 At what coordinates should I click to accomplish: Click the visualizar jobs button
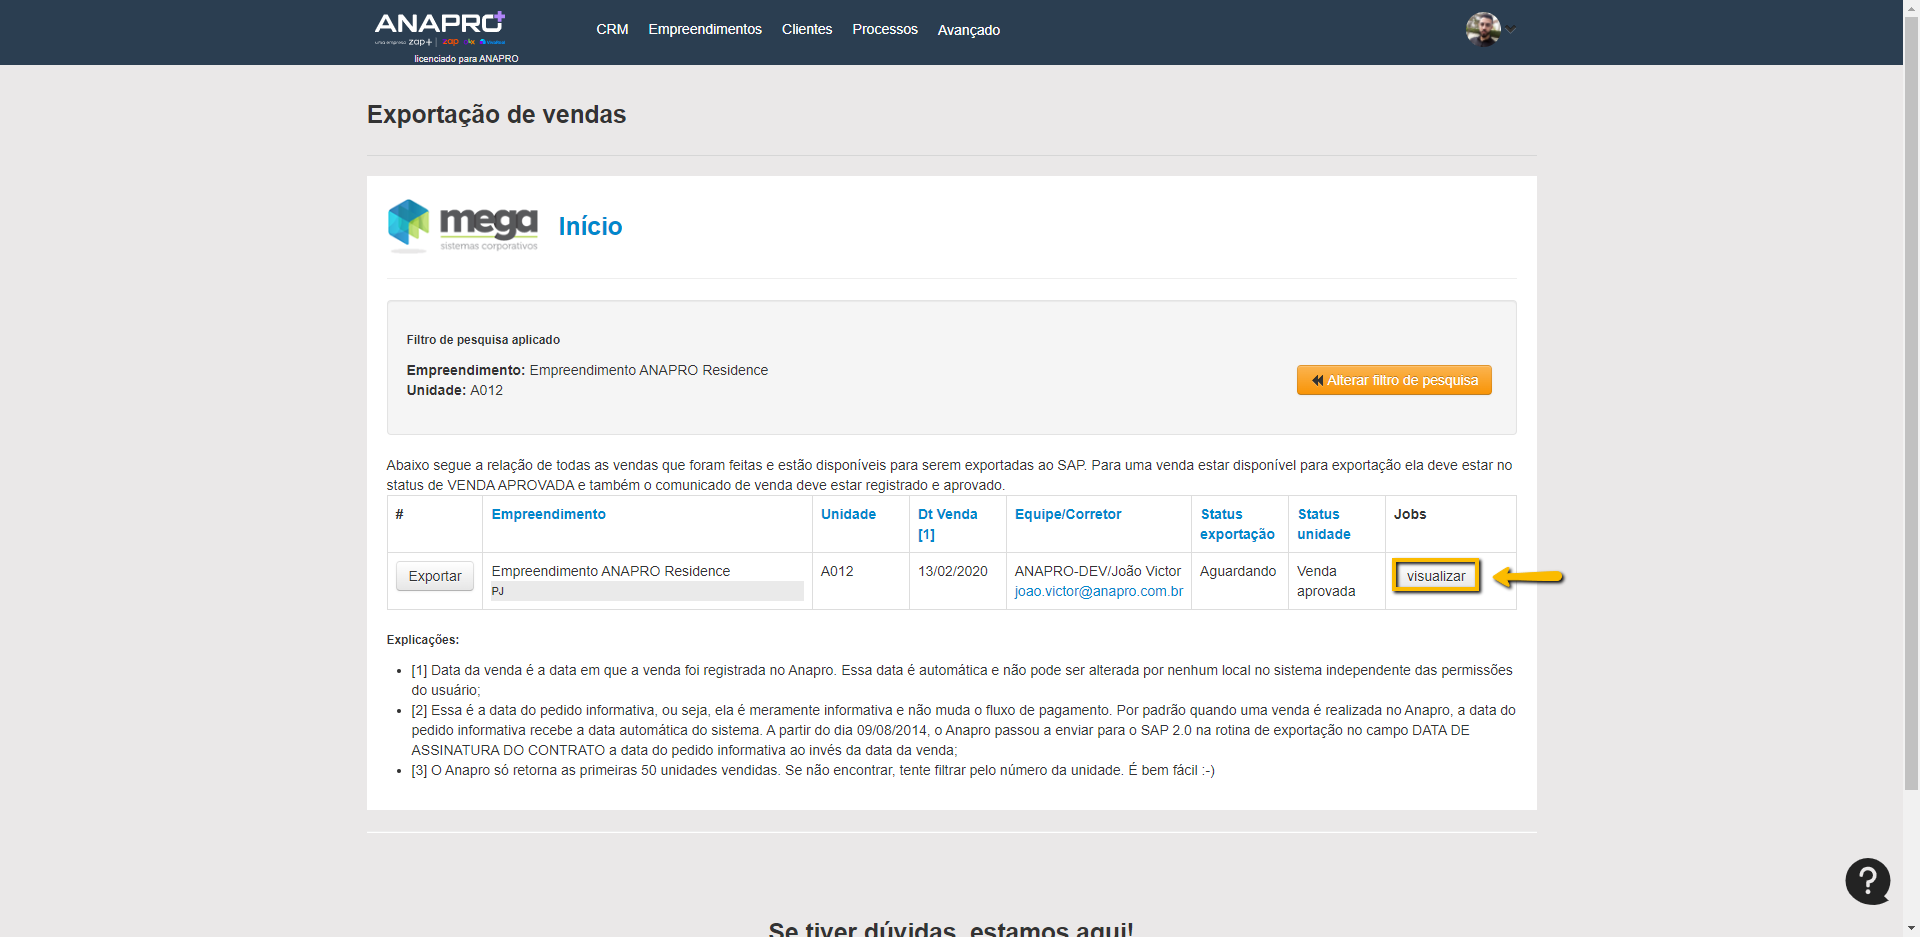1435,576
